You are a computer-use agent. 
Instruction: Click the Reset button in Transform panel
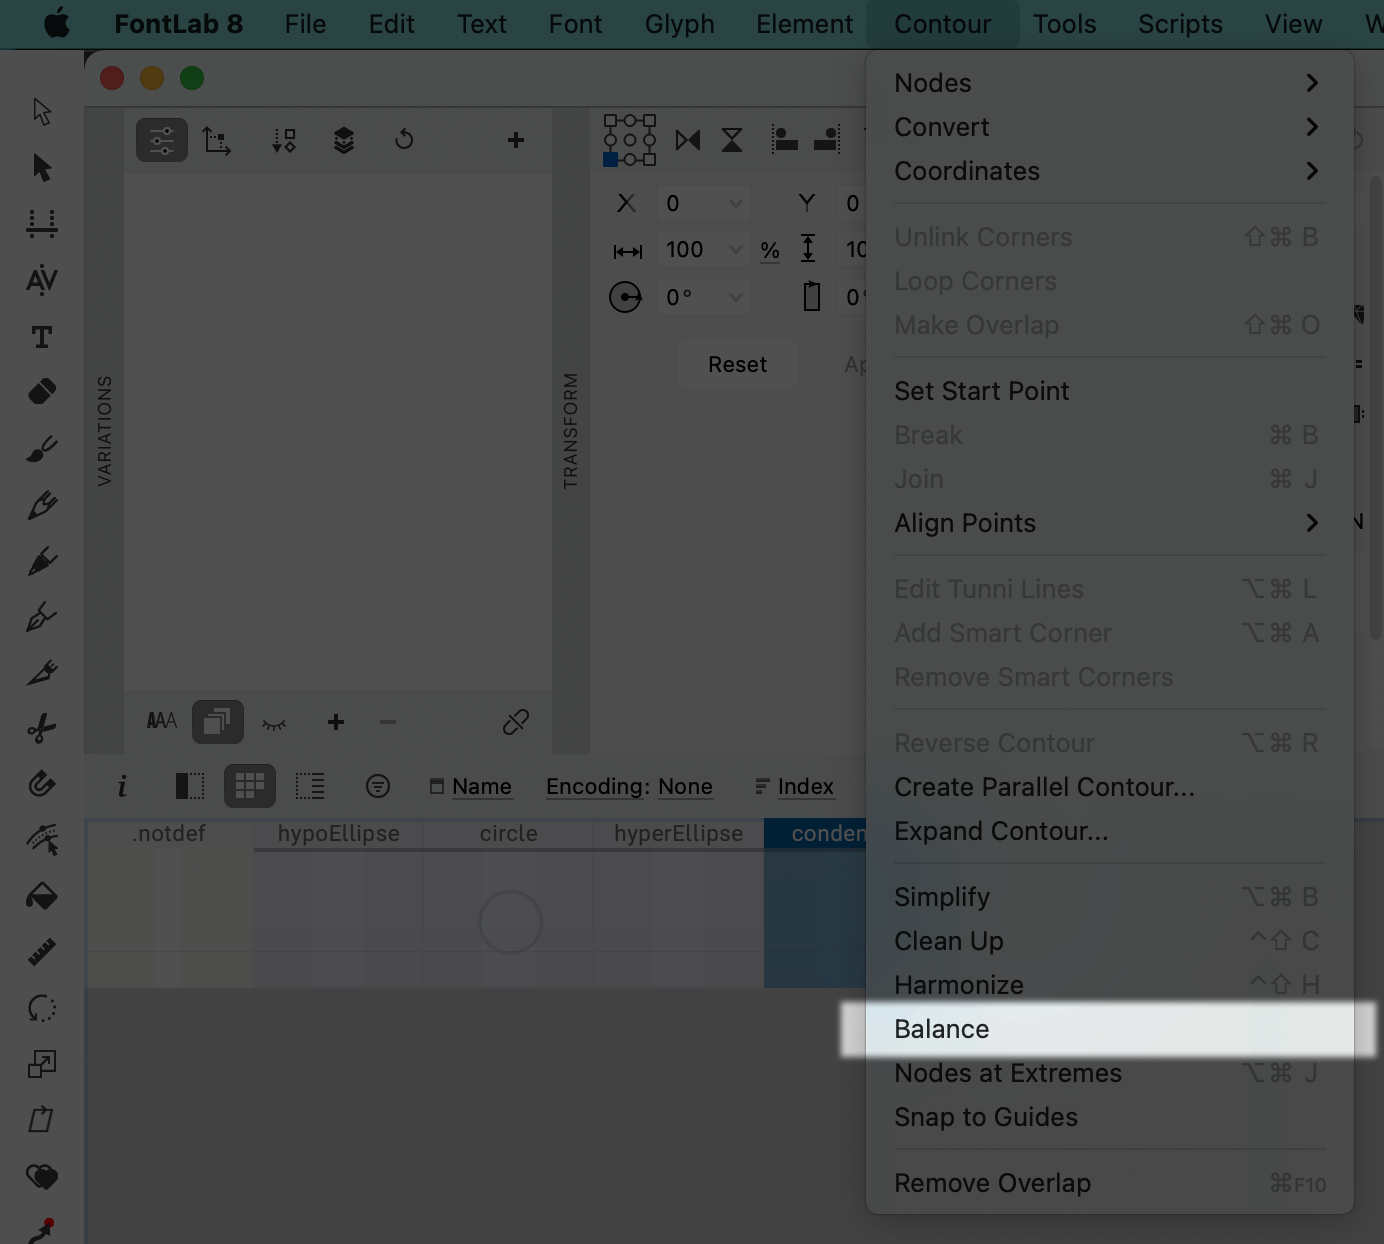738,365
